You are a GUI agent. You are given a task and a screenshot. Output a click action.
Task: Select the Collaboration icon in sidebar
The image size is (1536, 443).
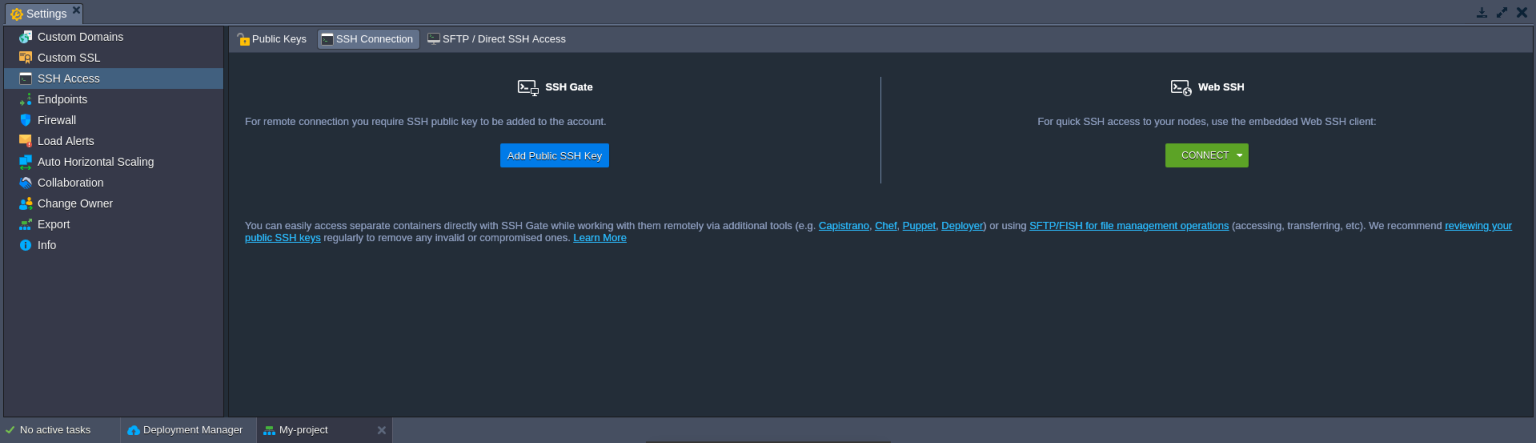click(25, 183)
